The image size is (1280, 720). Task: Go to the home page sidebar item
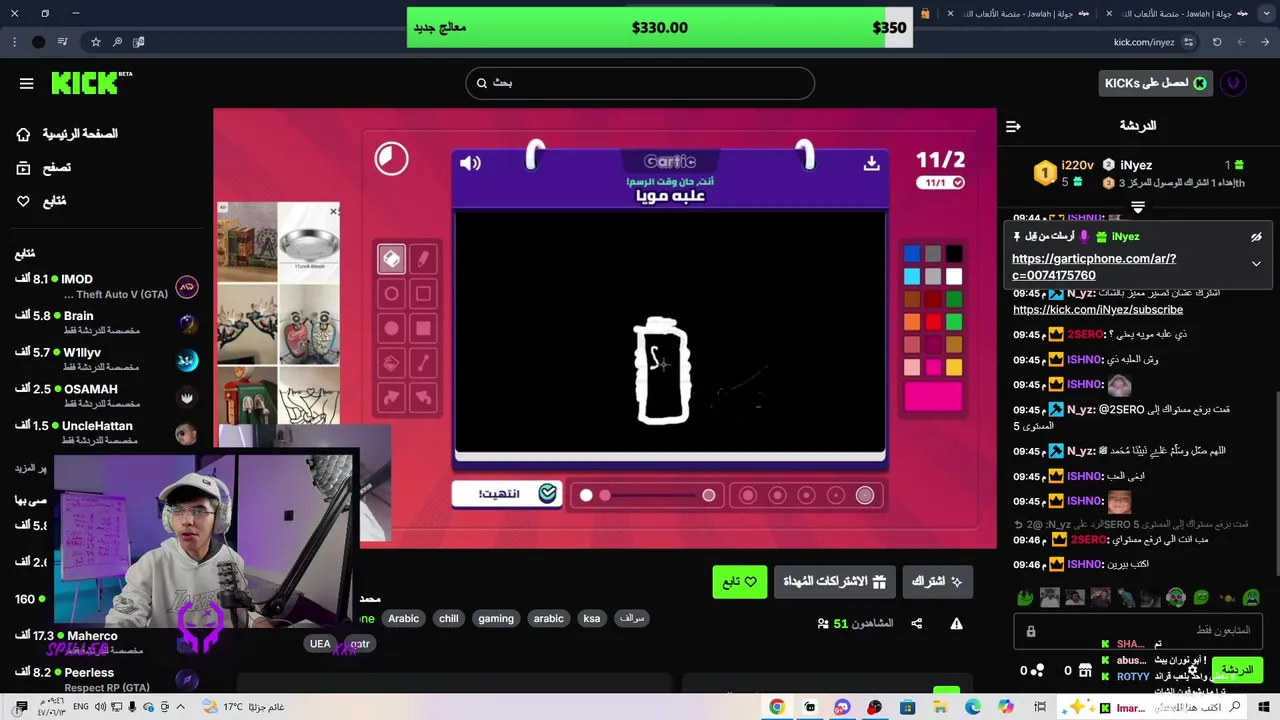tap(66, 134)
